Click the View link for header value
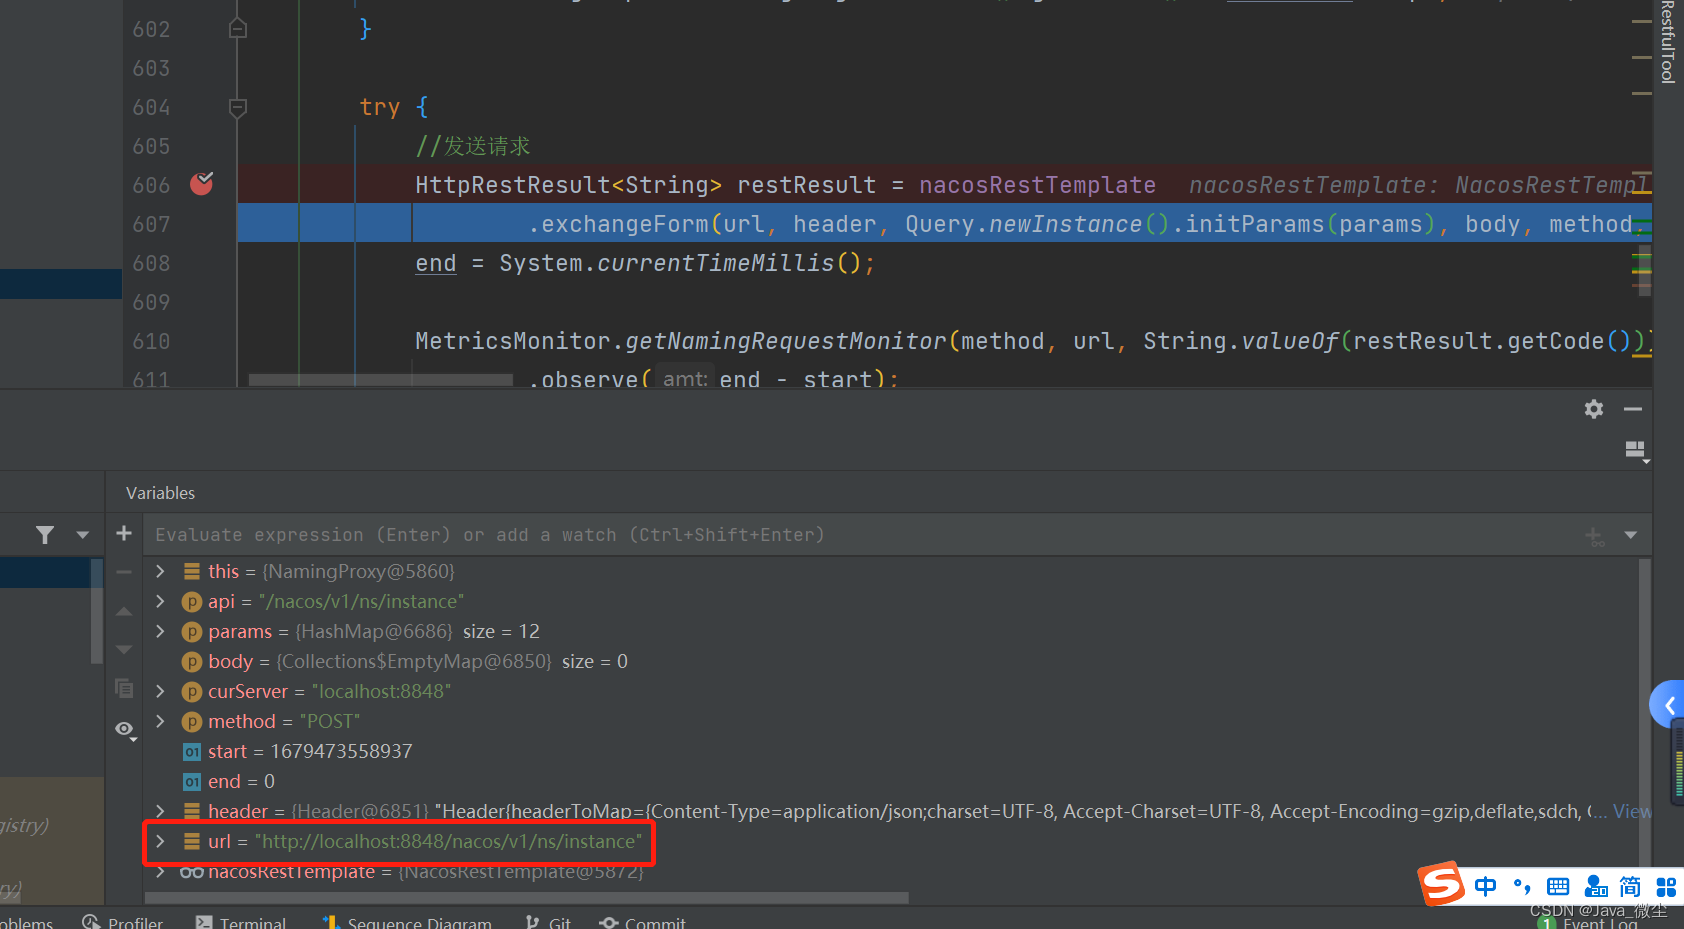This screenshot has width=1684, height=929. coord(1631,811)
